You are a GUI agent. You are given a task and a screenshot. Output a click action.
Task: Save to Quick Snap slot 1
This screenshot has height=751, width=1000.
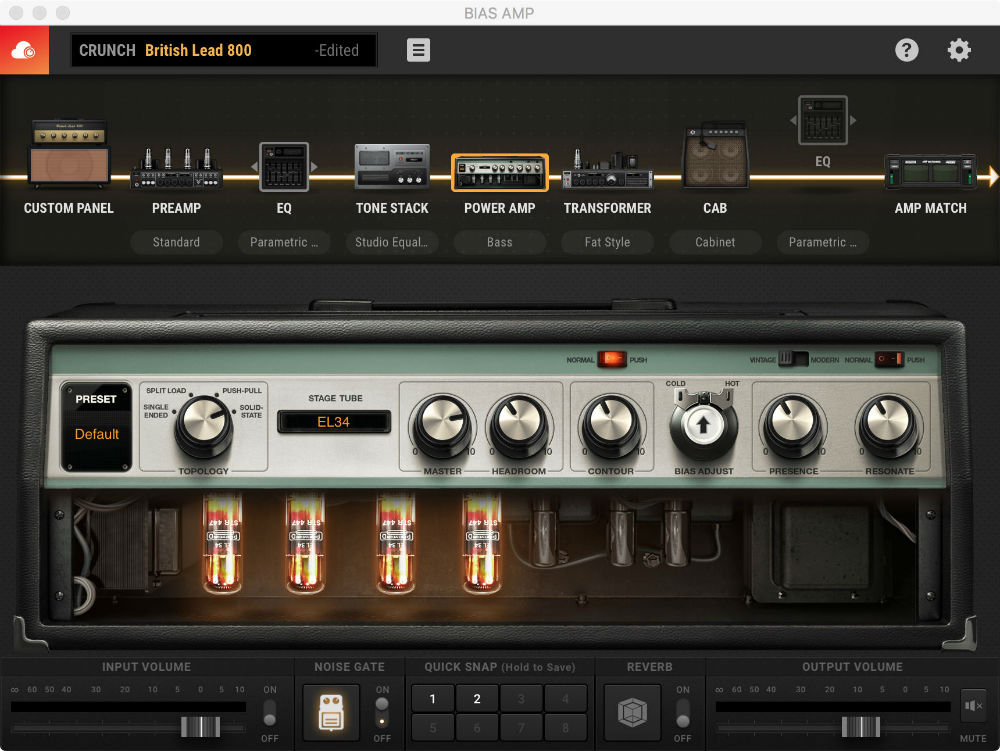pos(432,698)
